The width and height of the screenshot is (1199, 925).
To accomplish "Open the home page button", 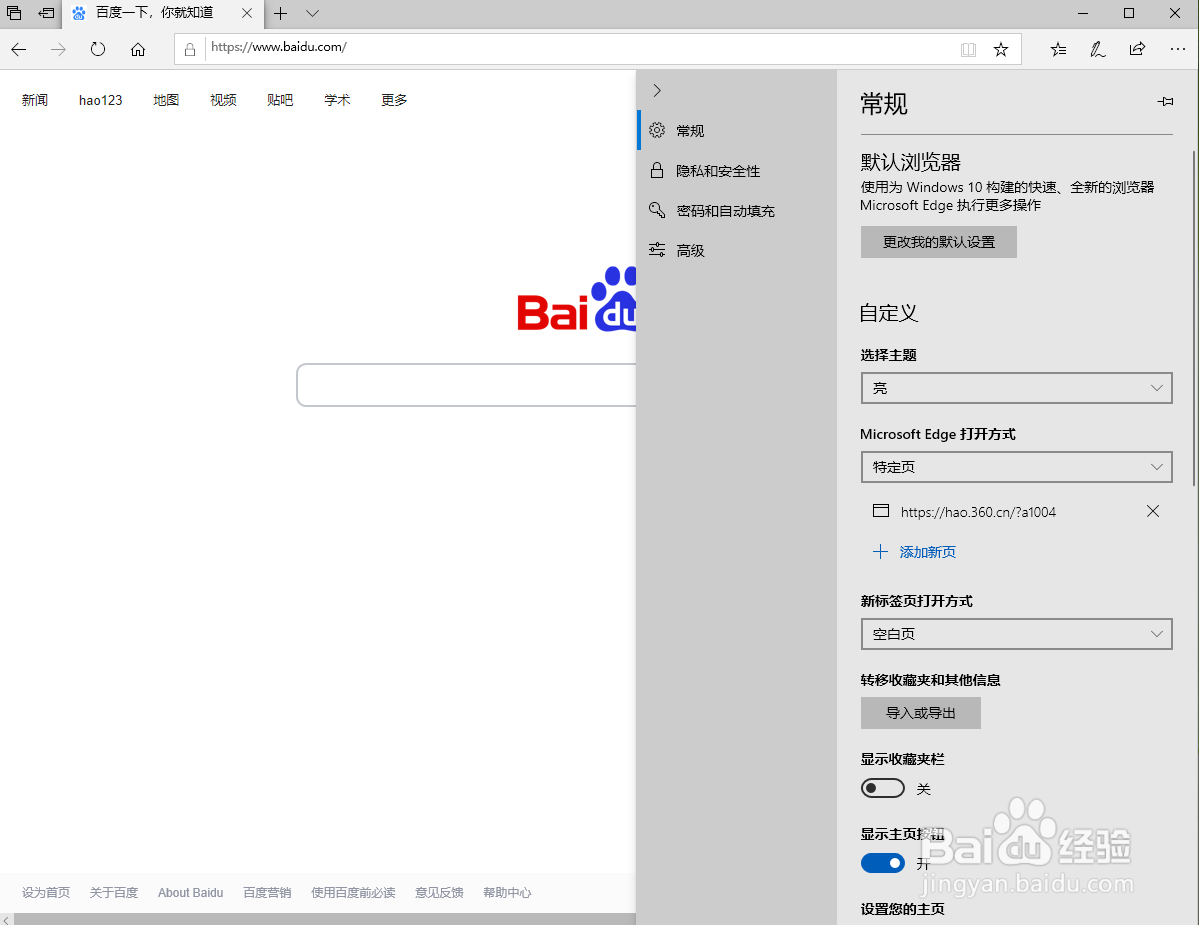I will tap(138, 50).
